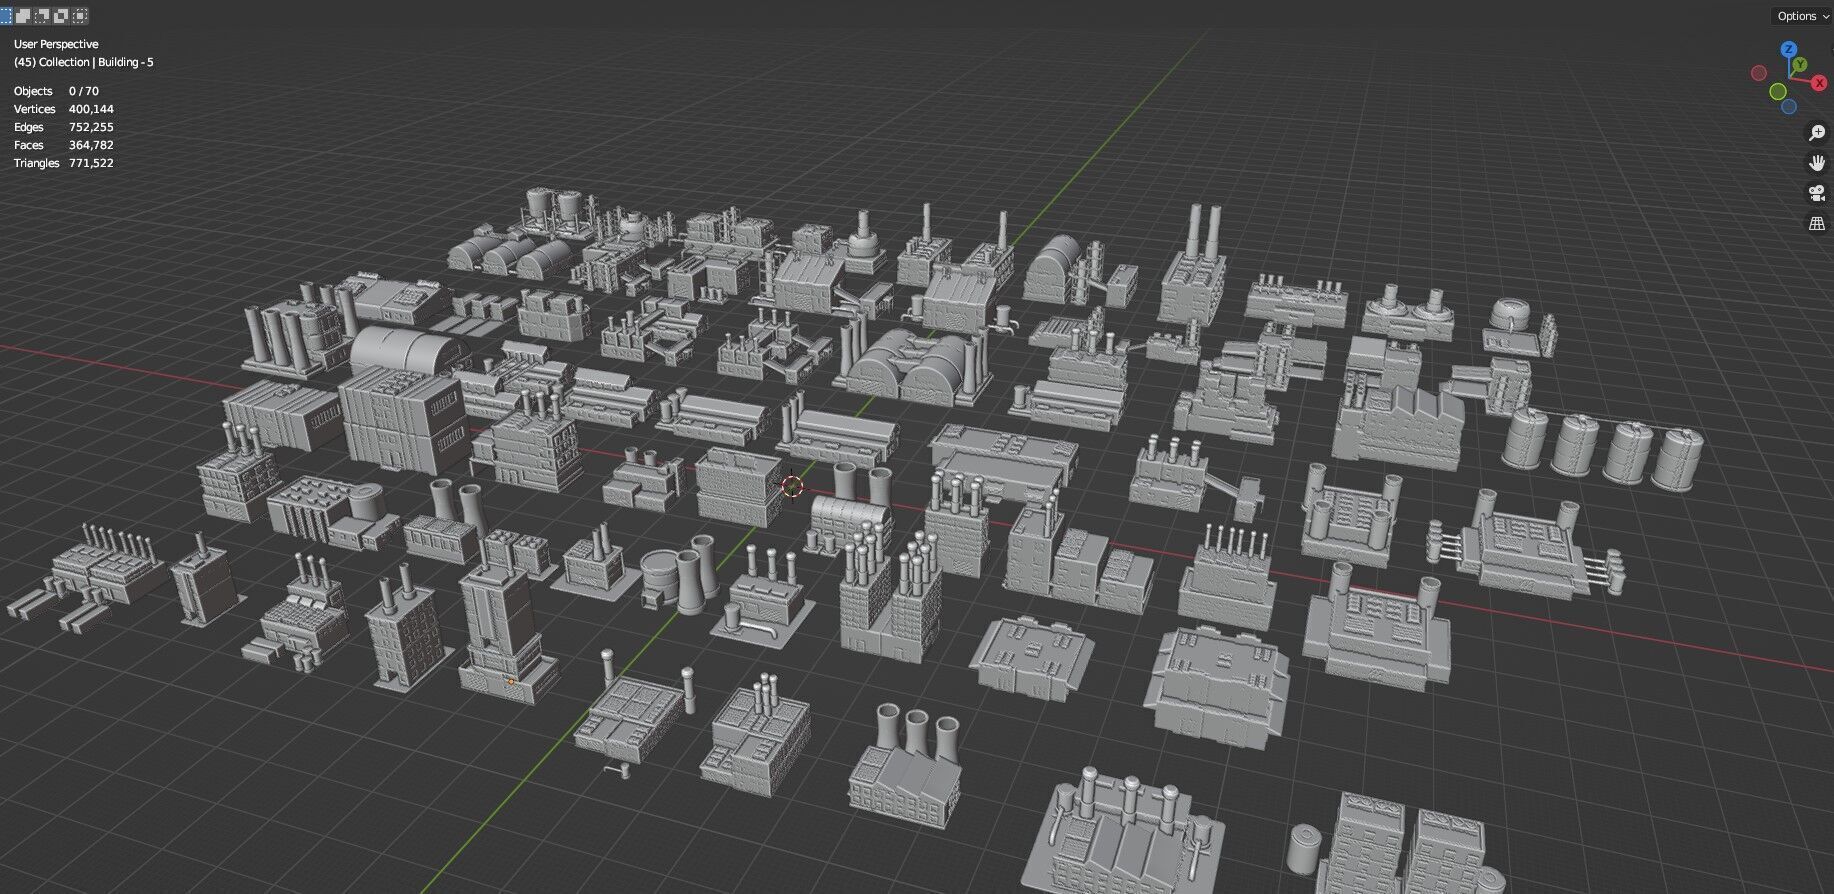Click the red X axis gizmo handle
The height and width of the screenshot is (894, 1834).
[x=1819, y=83]
